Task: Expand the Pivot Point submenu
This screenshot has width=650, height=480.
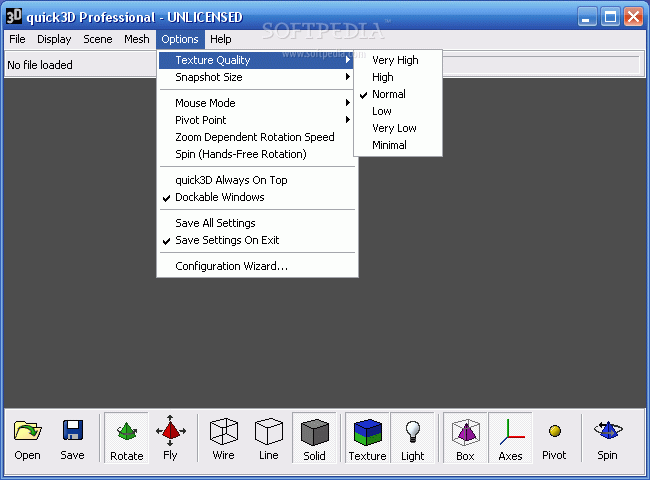Action: tap(256, 120)
